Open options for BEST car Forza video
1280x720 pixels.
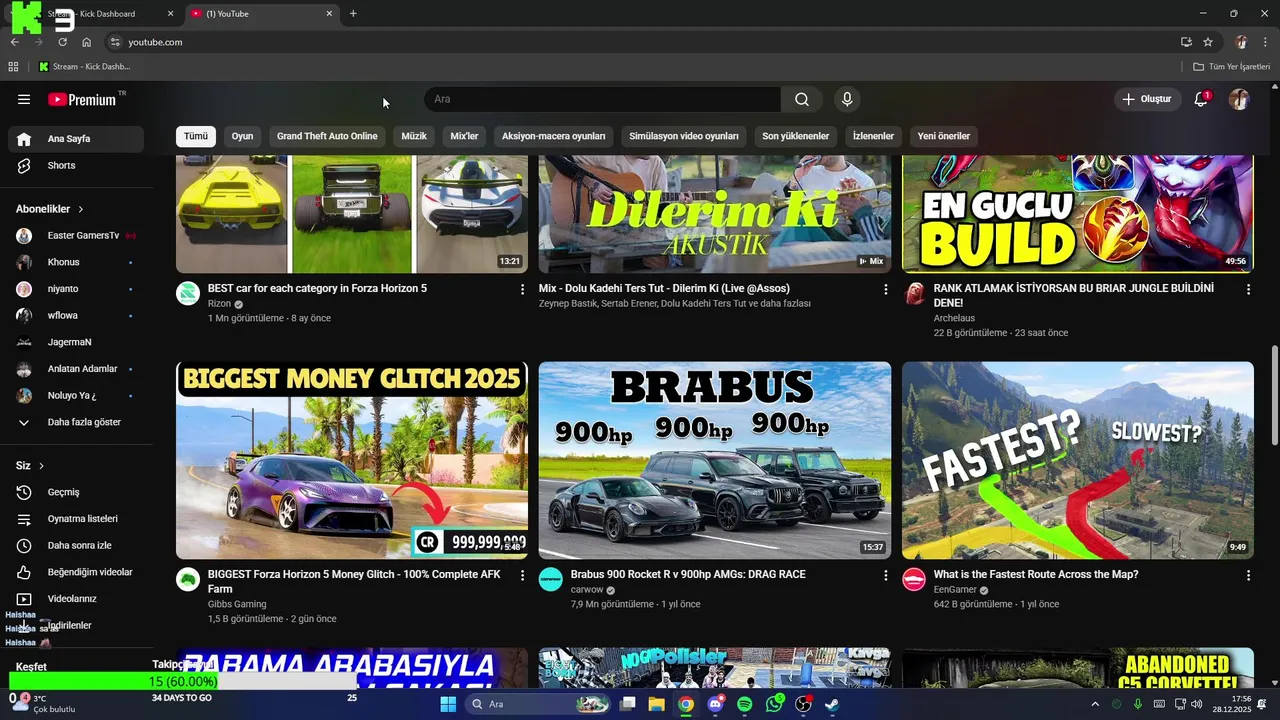coord(522,289)
